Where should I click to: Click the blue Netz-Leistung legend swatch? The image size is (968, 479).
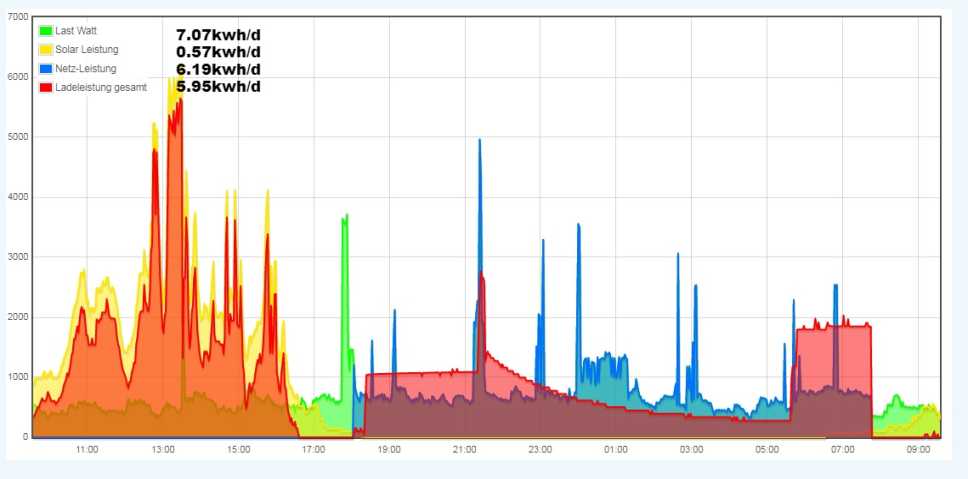click(45, 69)
